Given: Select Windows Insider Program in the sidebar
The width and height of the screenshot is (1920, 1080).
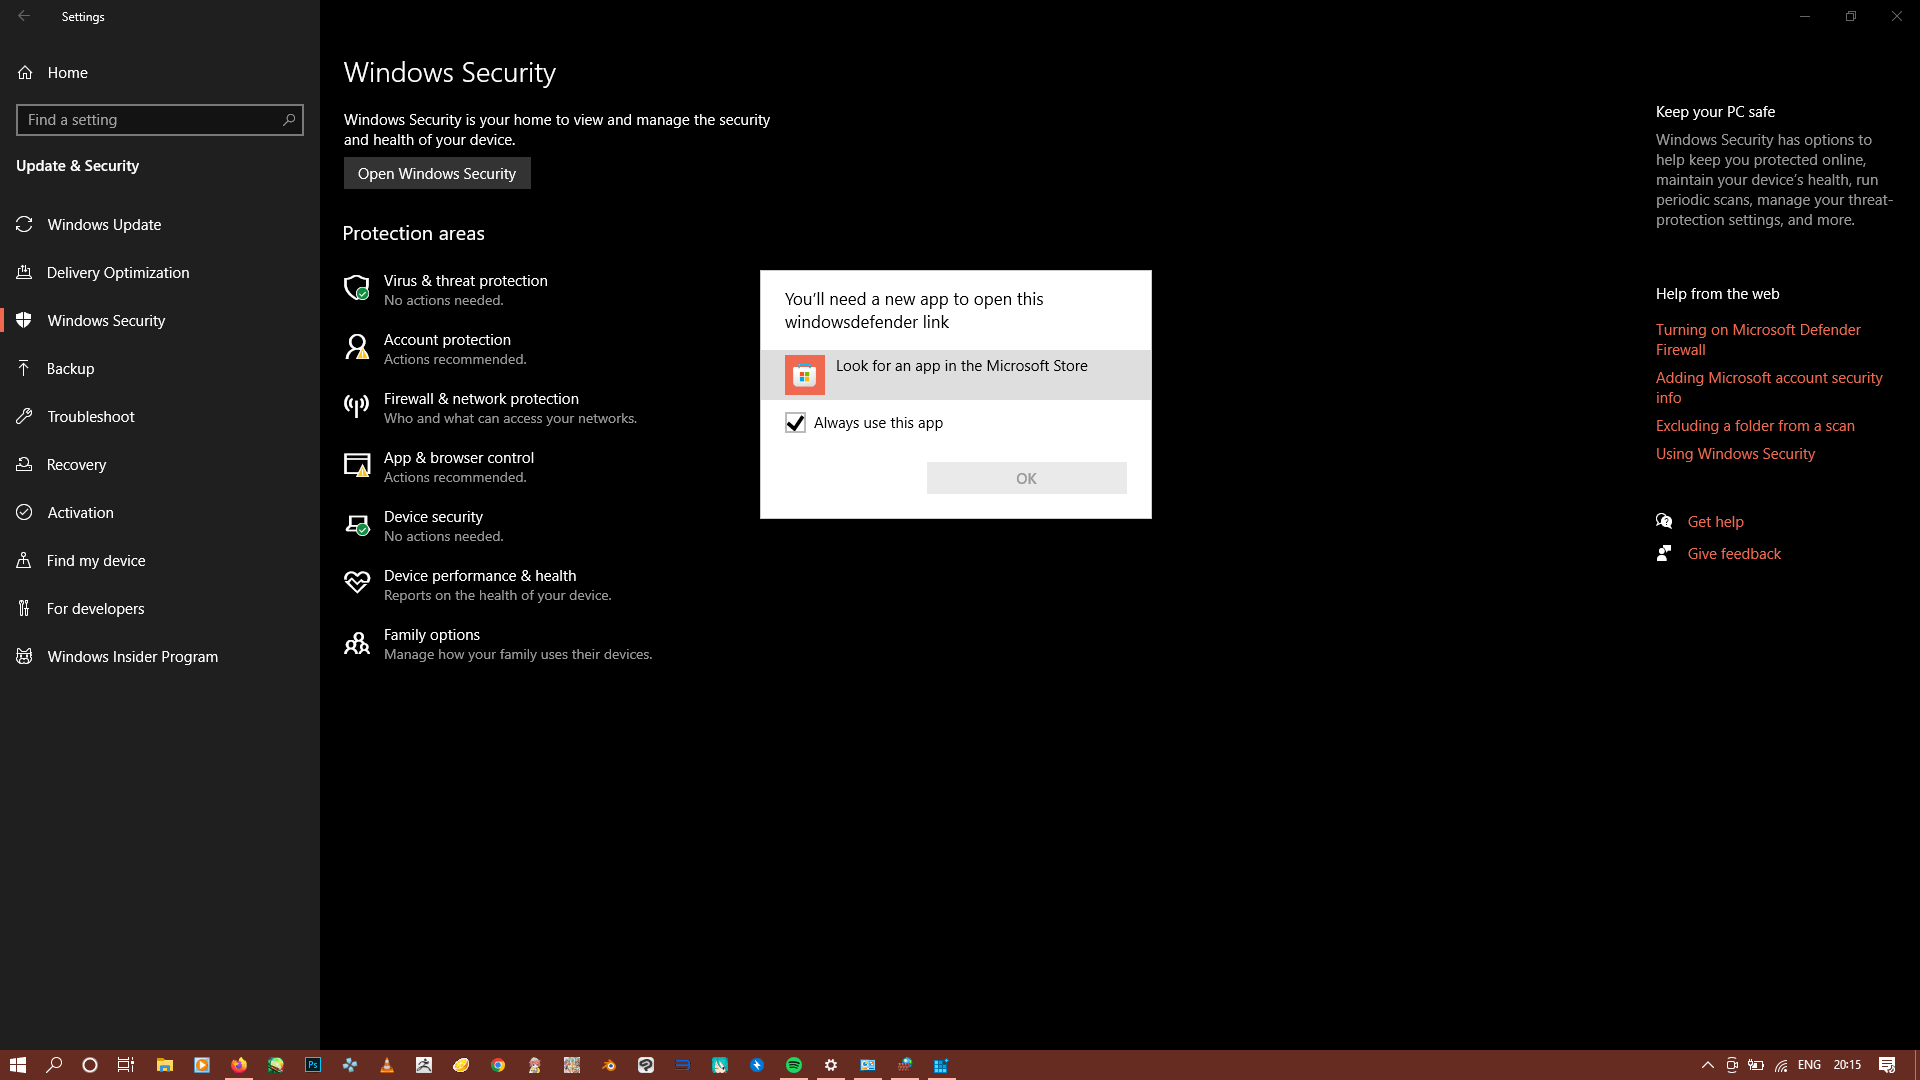Looking at the screenshot, I should (x=132, y=656).
